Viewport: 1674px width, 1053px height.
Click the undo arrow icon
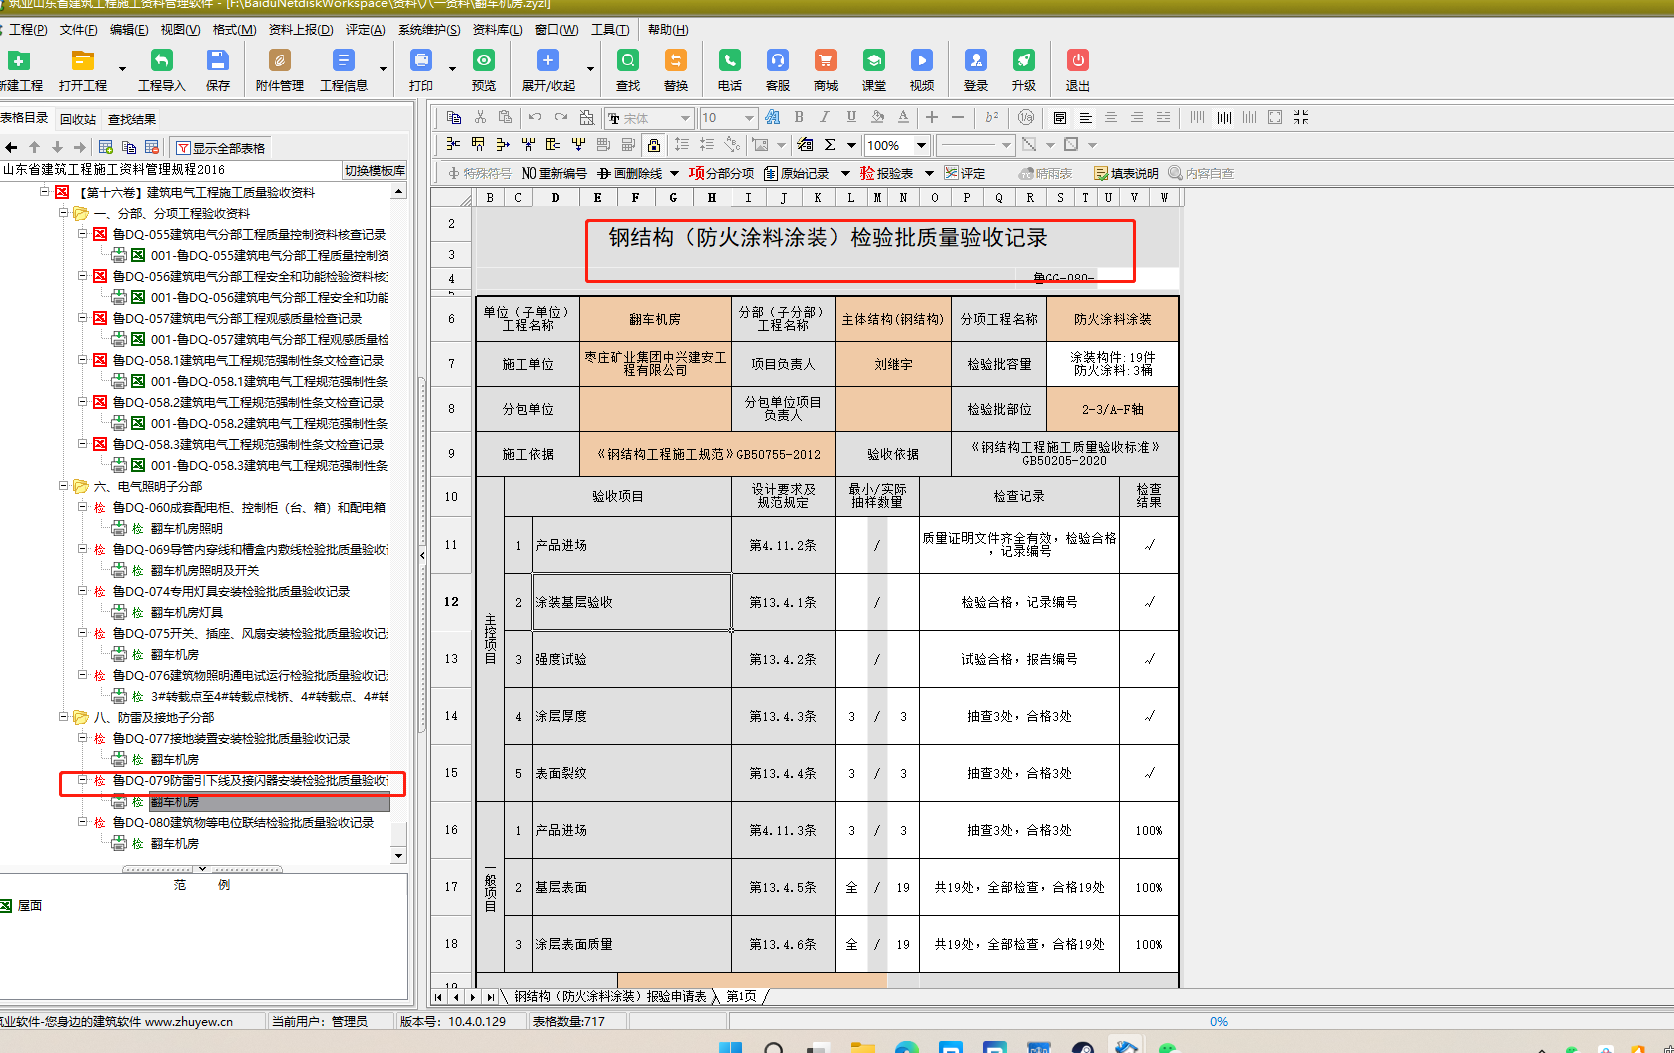535,117
